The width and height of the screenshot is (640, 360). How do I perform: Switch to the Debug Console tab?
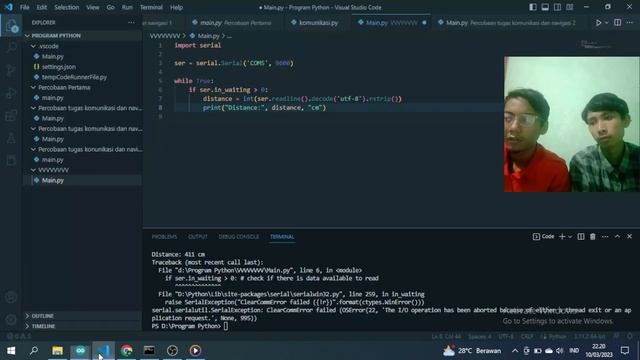(x=239, y=237)
